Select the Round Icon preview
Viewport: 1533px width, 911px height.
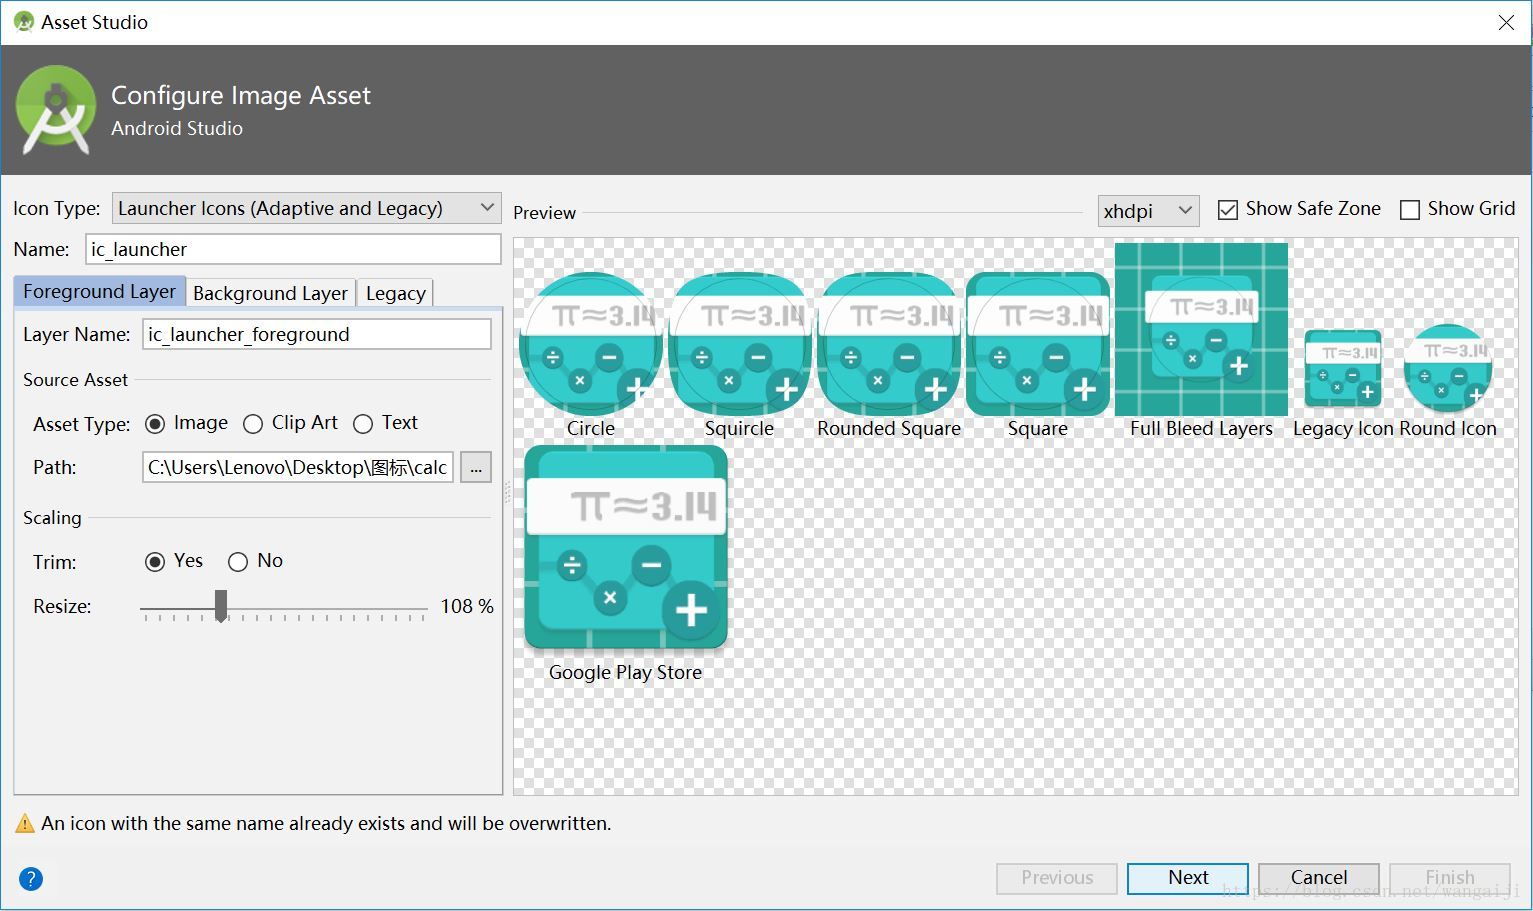pyautogui.click(x=1448, y=368)
